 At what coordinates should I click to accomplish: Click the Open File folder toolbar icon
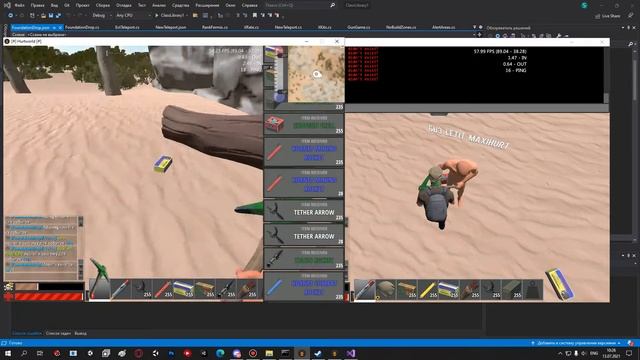pos(43,16)
